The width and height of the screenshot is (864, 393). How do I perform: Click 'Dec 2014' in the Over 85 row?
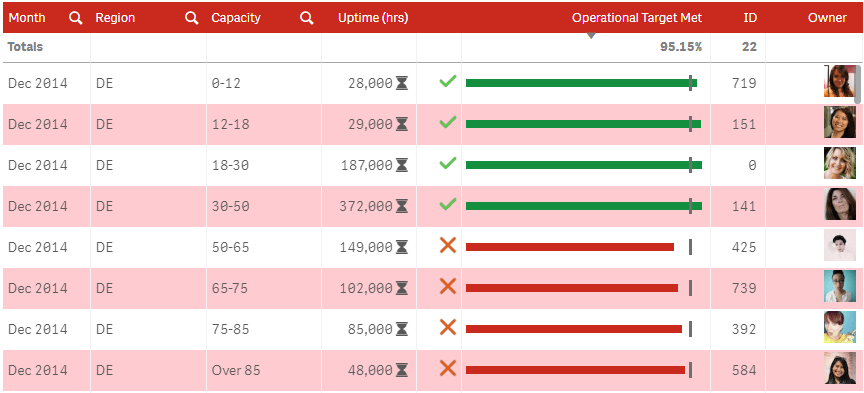point(38,370)
